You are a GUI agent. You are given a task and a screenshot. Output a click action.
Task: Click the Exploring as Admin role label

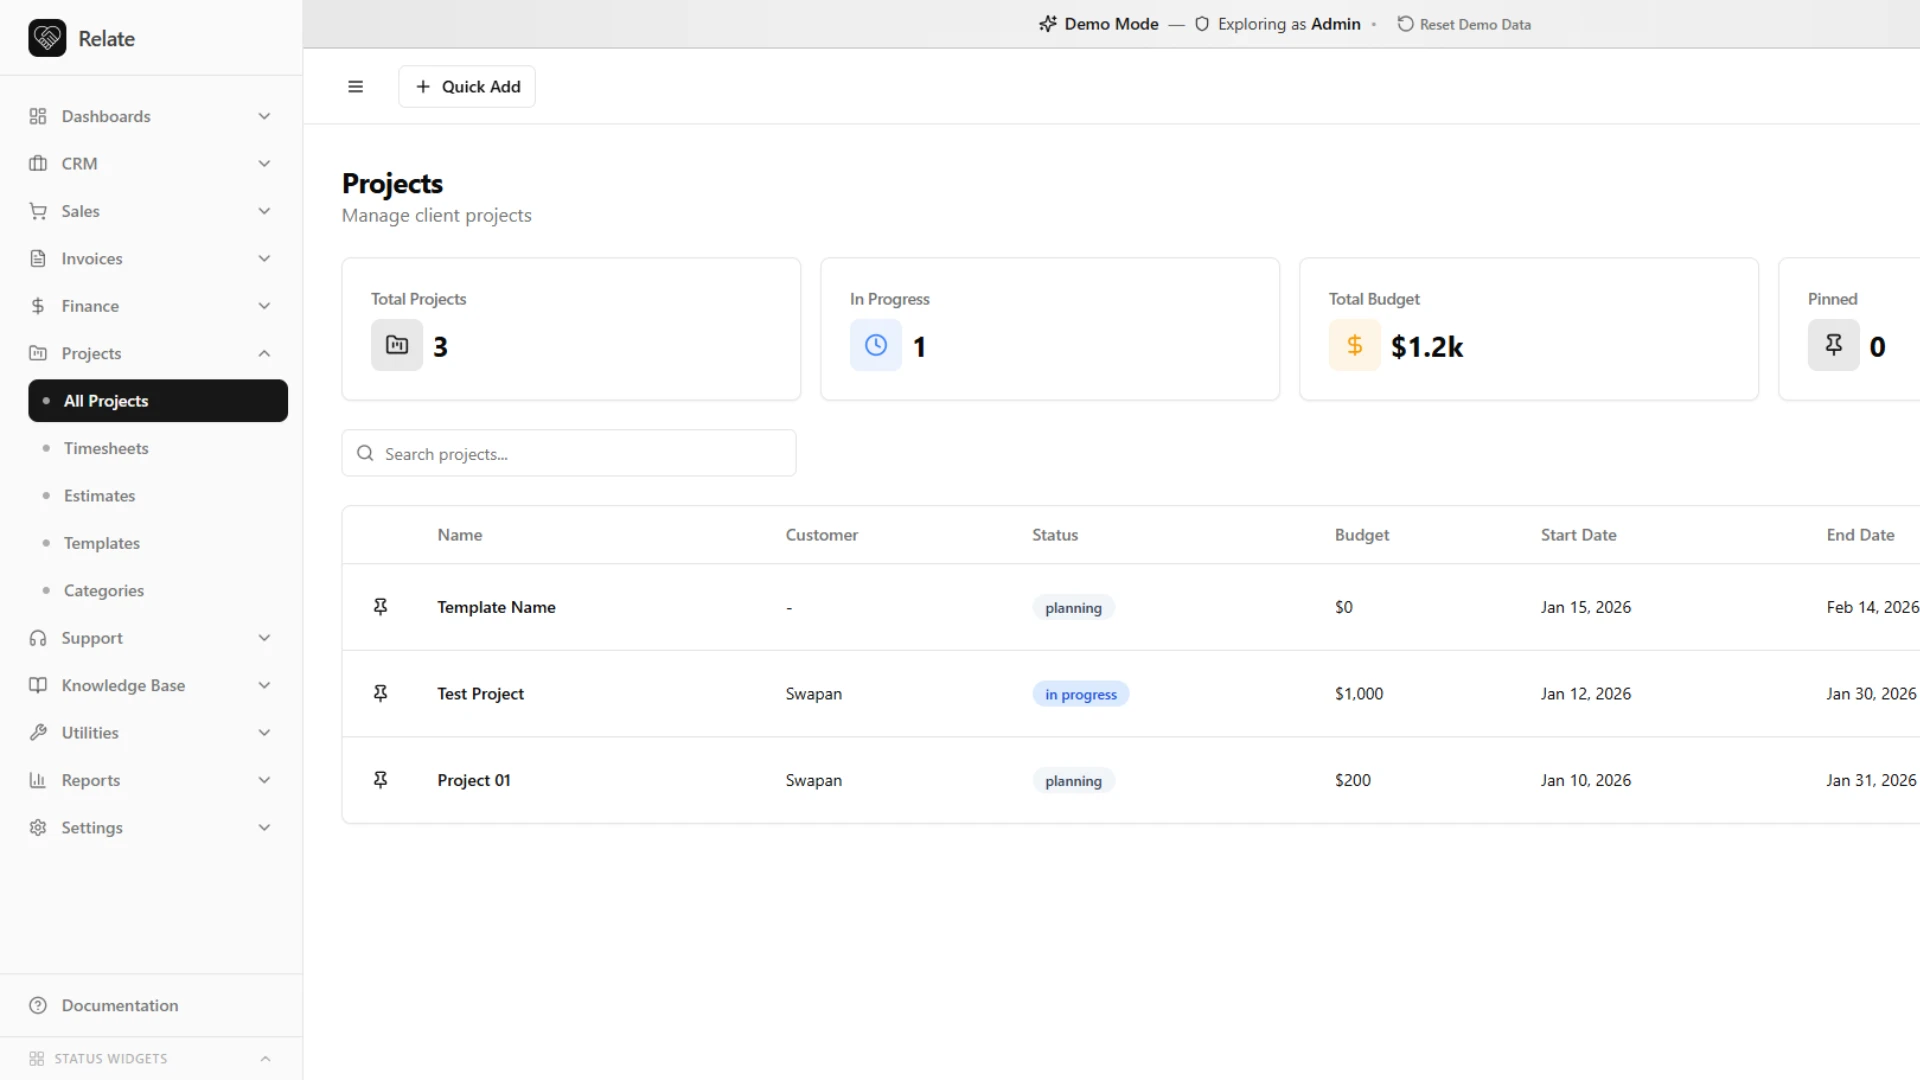[1289, 24]
